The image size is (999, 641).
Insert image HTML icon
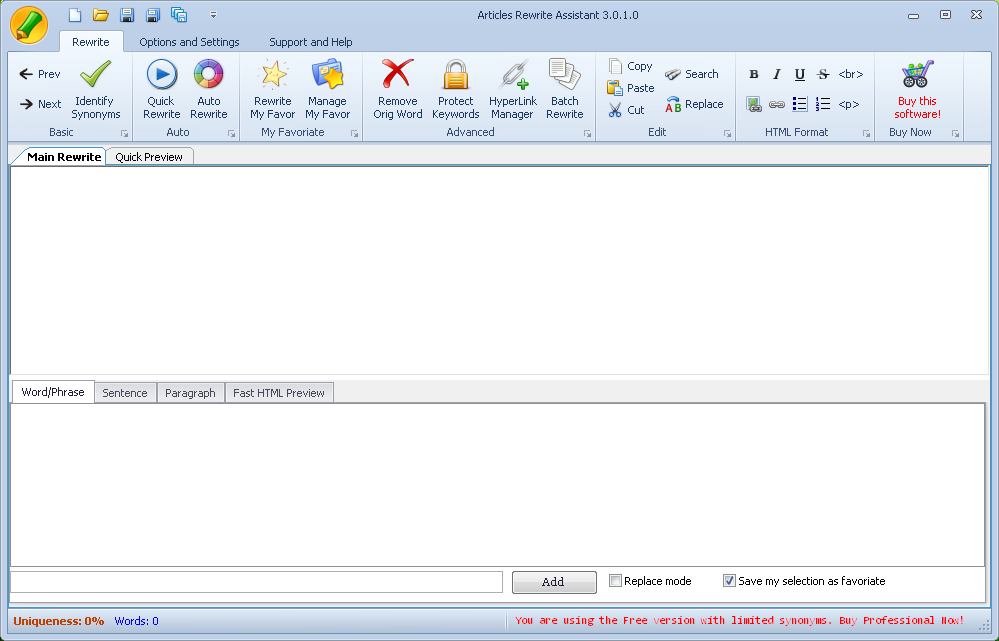pos(754,104)
